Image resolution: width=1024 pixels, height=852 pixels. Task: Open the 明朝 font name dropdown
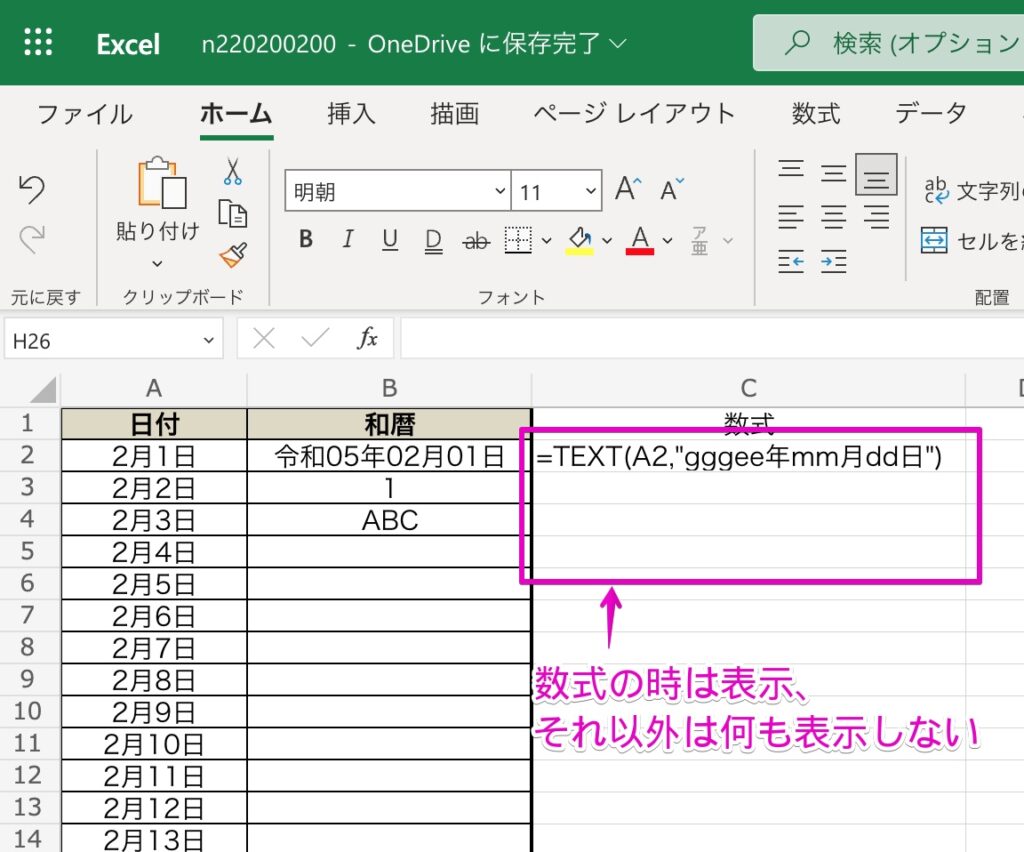500,191
